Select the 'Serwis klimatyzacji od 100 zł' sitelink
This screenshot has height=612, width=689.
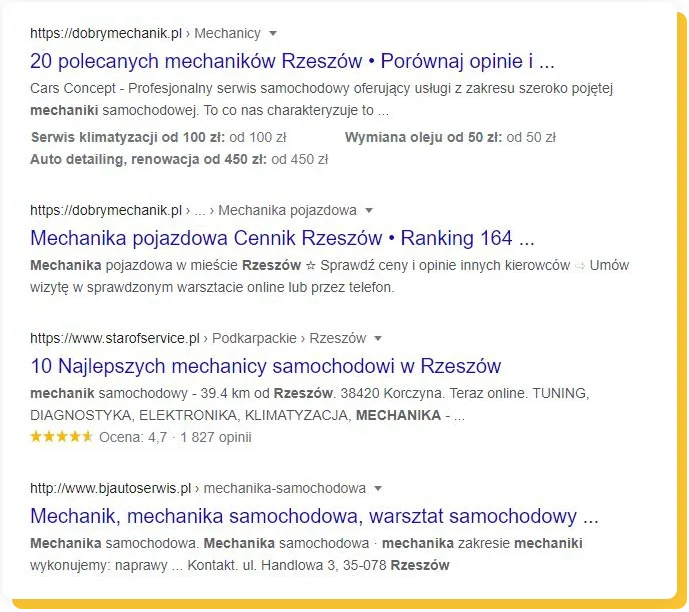[130, 137]
